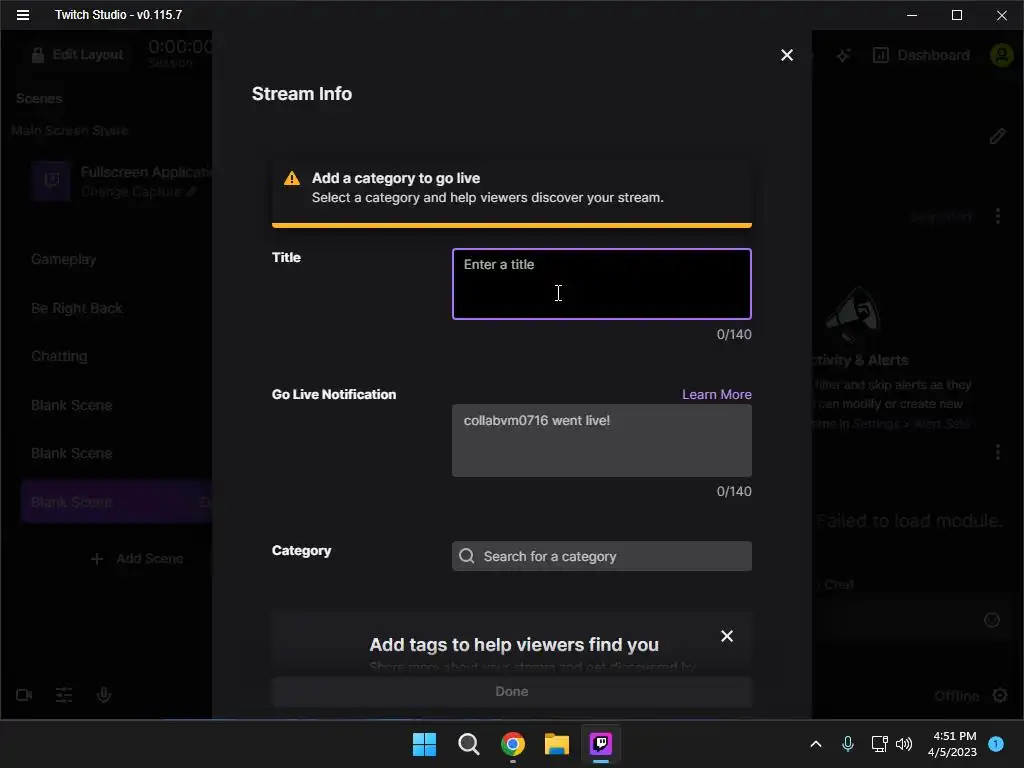
Task: Toggle the camera icon at bottom left
Action: (x=24, y=695)
